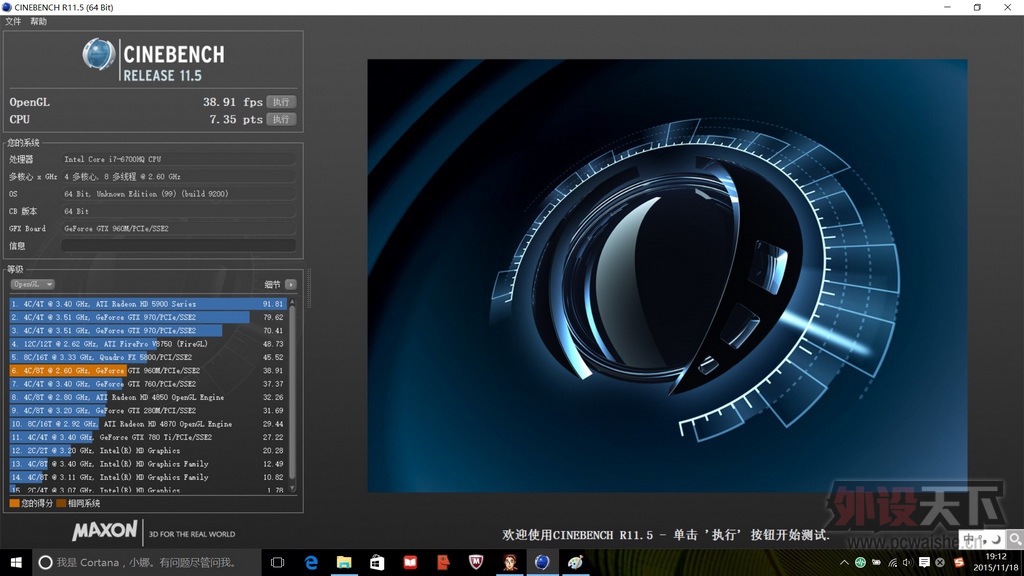
Task: Select ranking row 1 ATI Radeon HD 5900 Series
Action: pyautogui.click(x=148, y=304)
